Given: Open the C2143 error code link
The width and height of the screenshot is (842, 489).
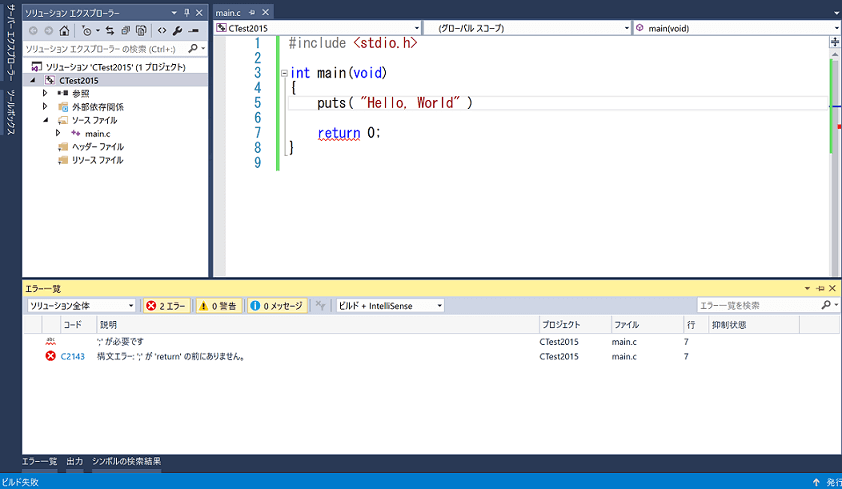Looking at the screenshot, I should coord(72,356).
